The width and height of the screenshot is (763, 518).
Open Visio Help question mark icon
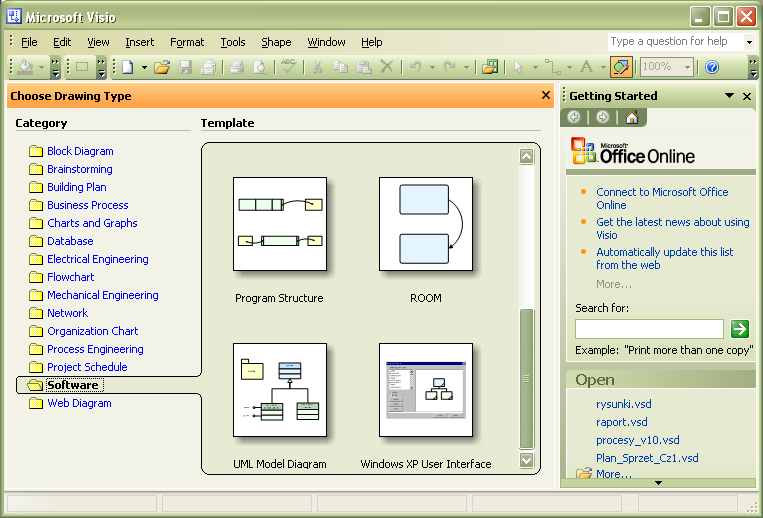tap(712, 67)
